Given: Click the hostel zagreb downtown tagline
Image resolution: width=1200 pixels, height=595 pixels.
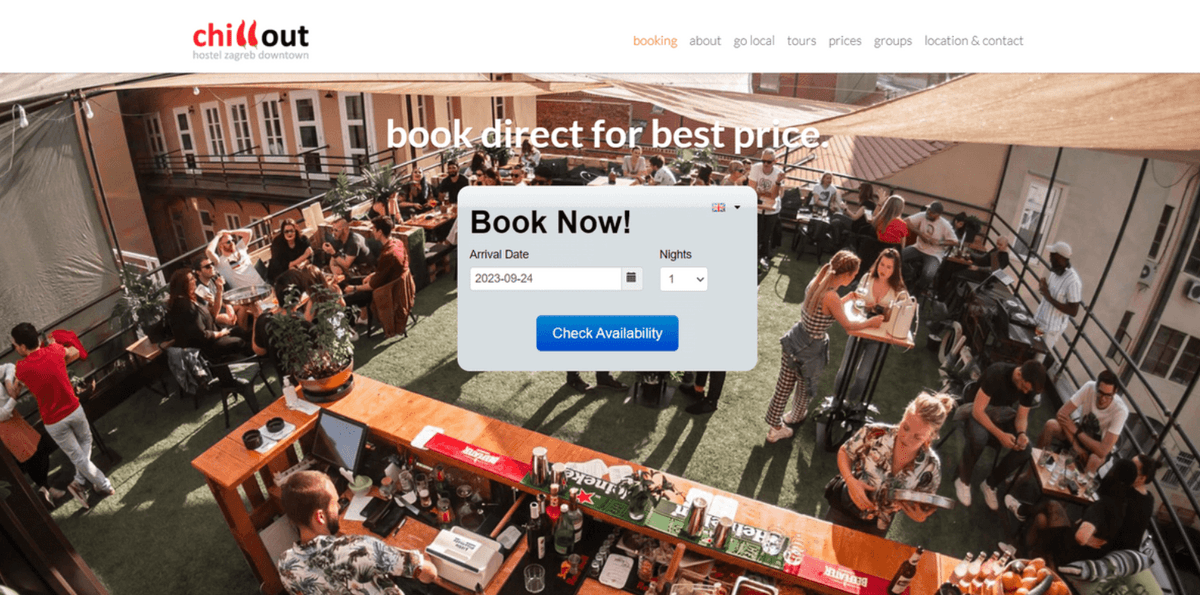Looking at the screenshot, I should (x=251, y=55).
